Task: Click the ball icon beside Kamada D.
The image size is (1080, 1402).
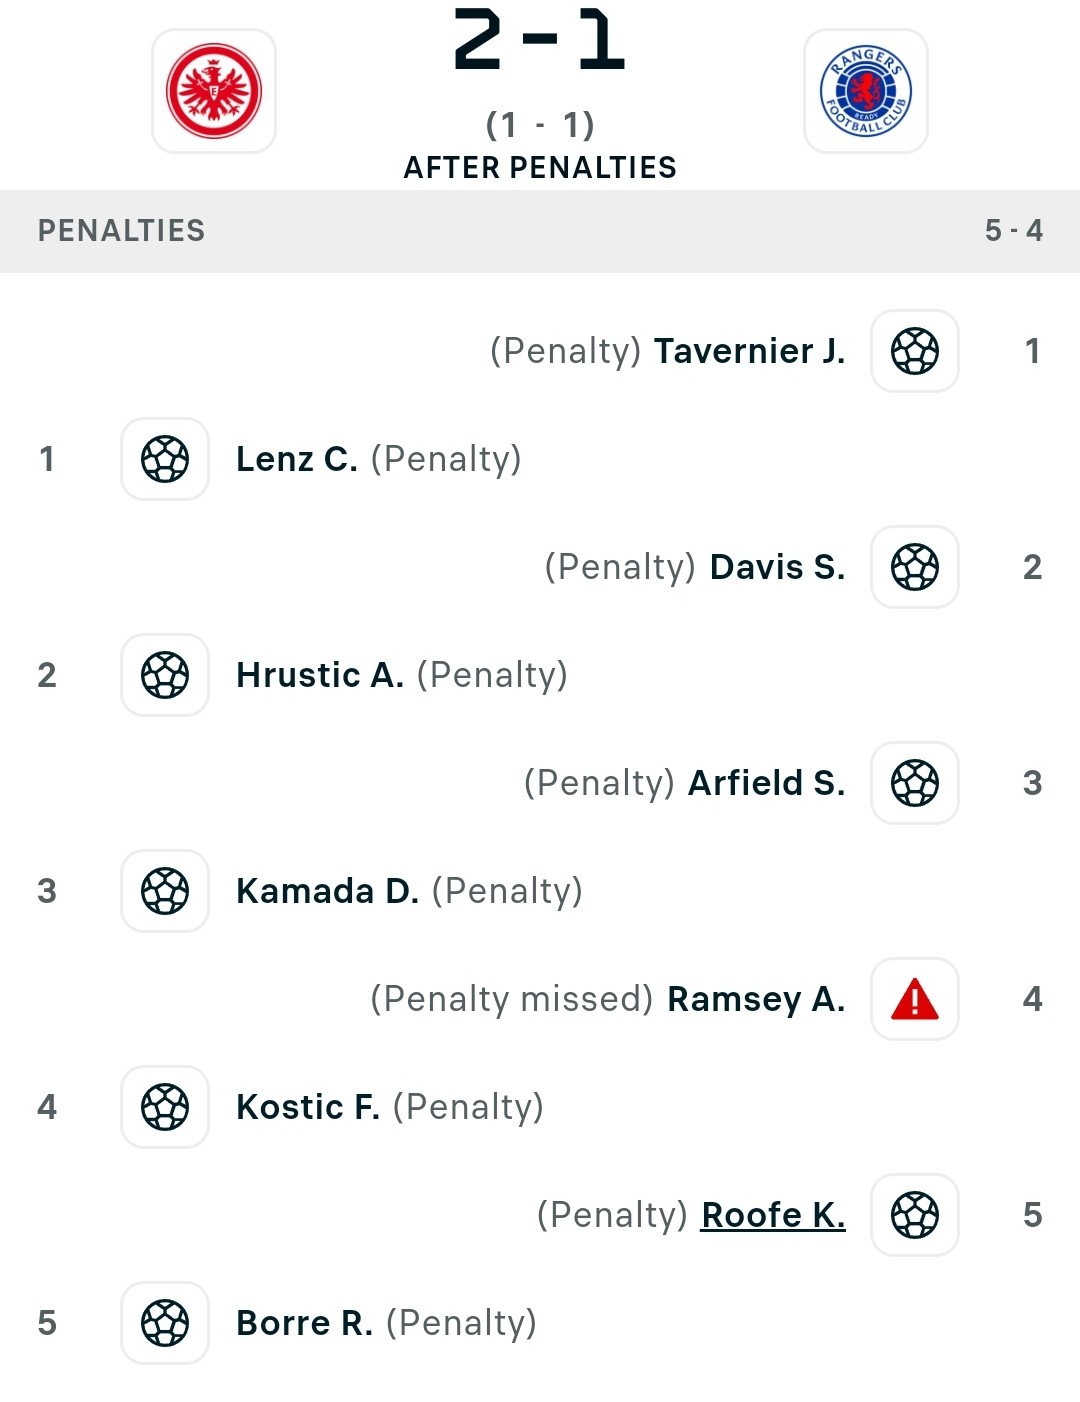Action: tap(165, 891)
